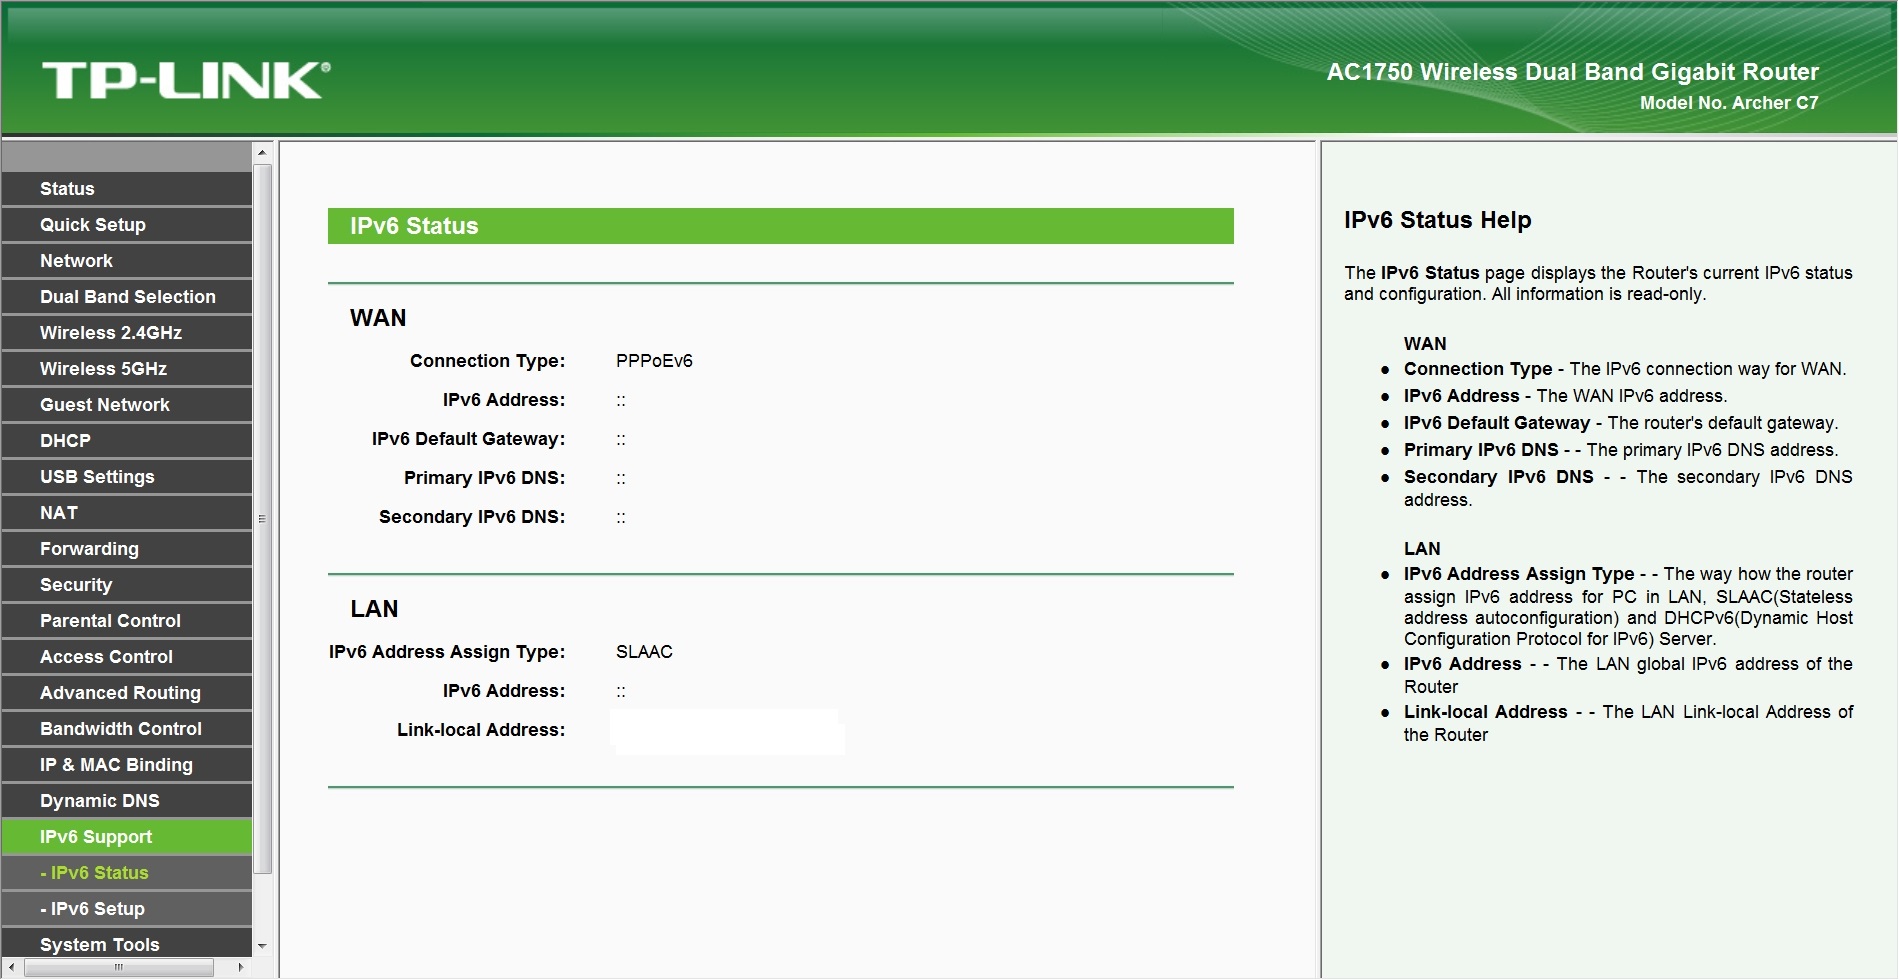
Task: Open Dual Band Selection page
Action: point(127,297)
